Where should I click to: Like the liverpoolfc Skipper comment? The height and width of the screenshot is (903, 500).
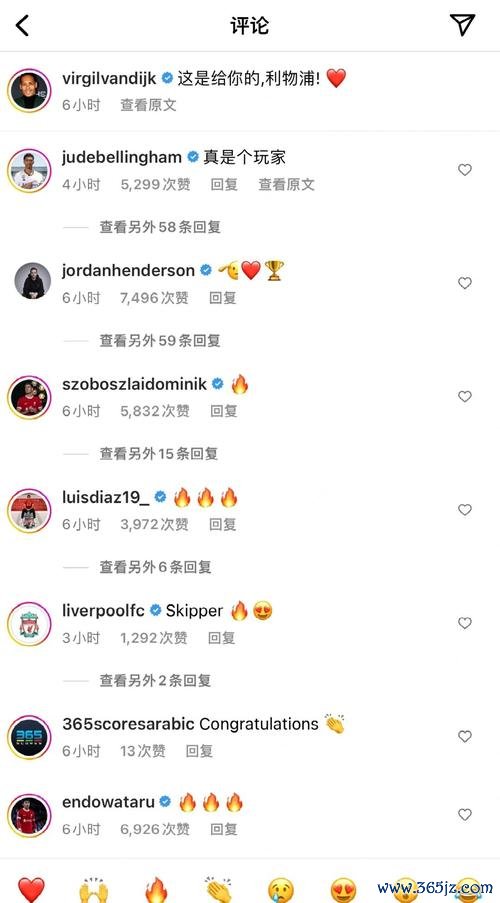(x=464, y=623)
